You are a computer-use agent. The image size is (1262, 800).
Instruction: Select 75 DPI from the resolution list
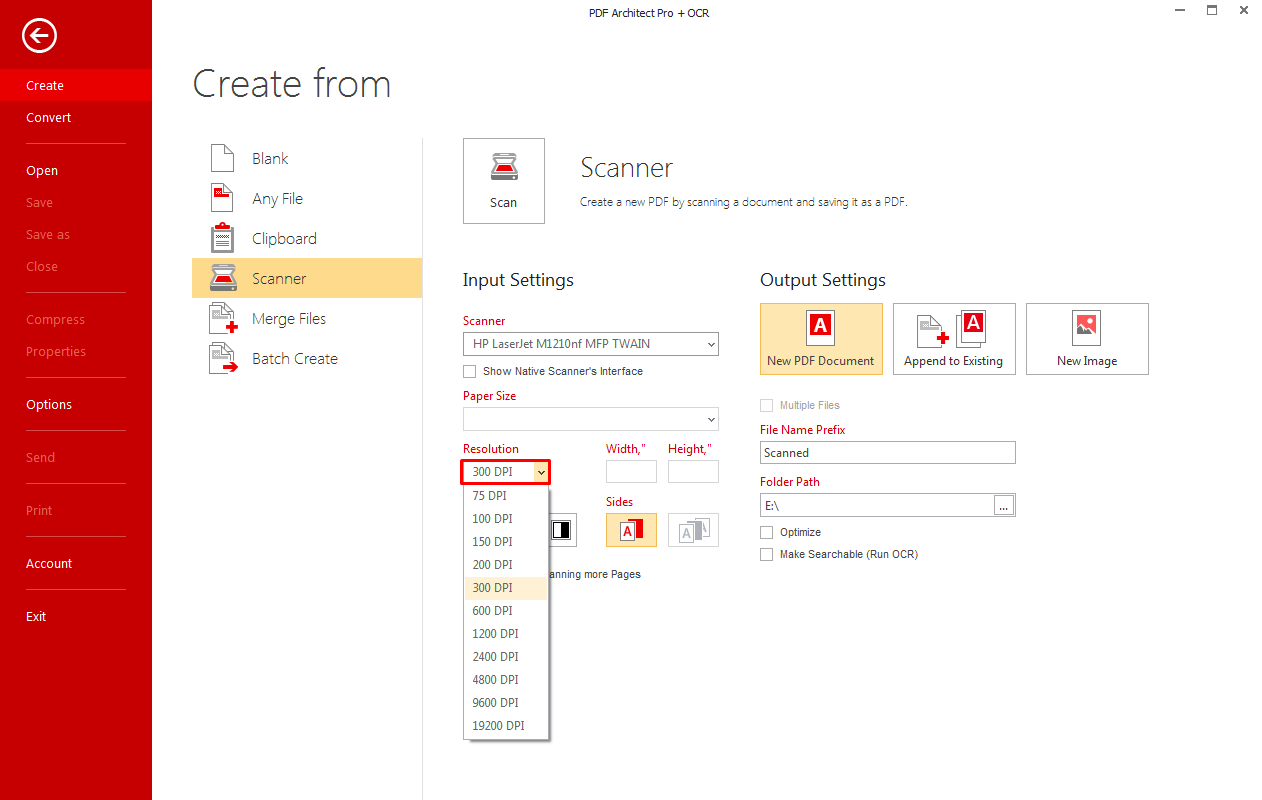pos(506,496)
